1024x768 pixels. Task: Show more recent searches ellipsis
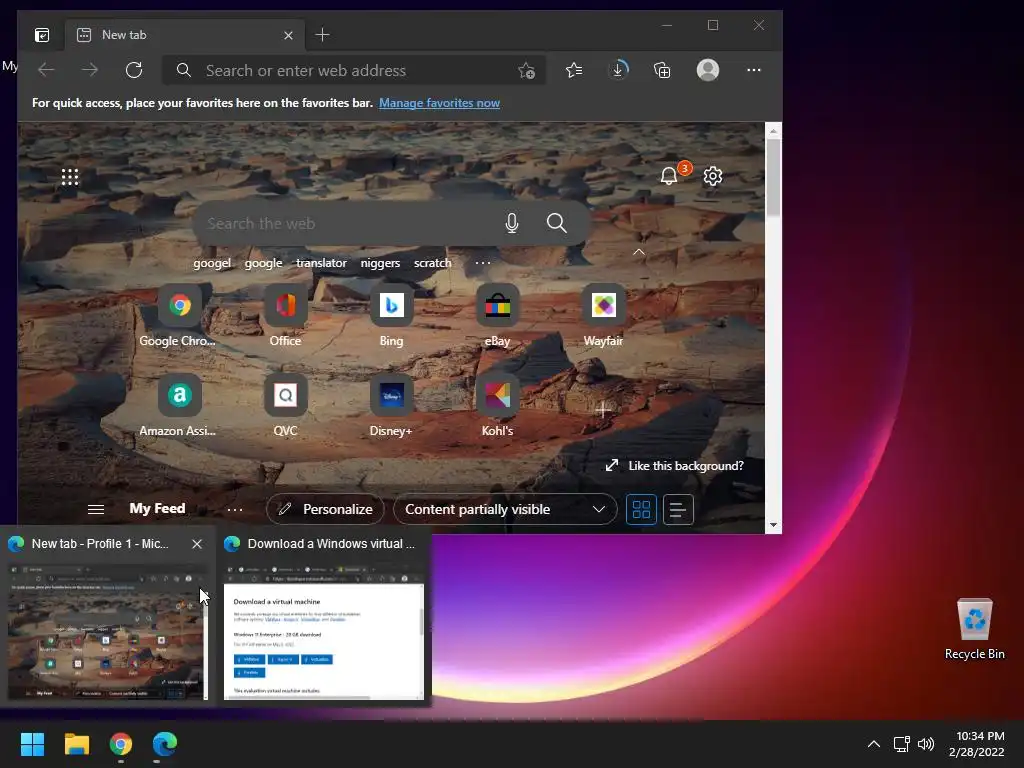[x=483, y=263]
